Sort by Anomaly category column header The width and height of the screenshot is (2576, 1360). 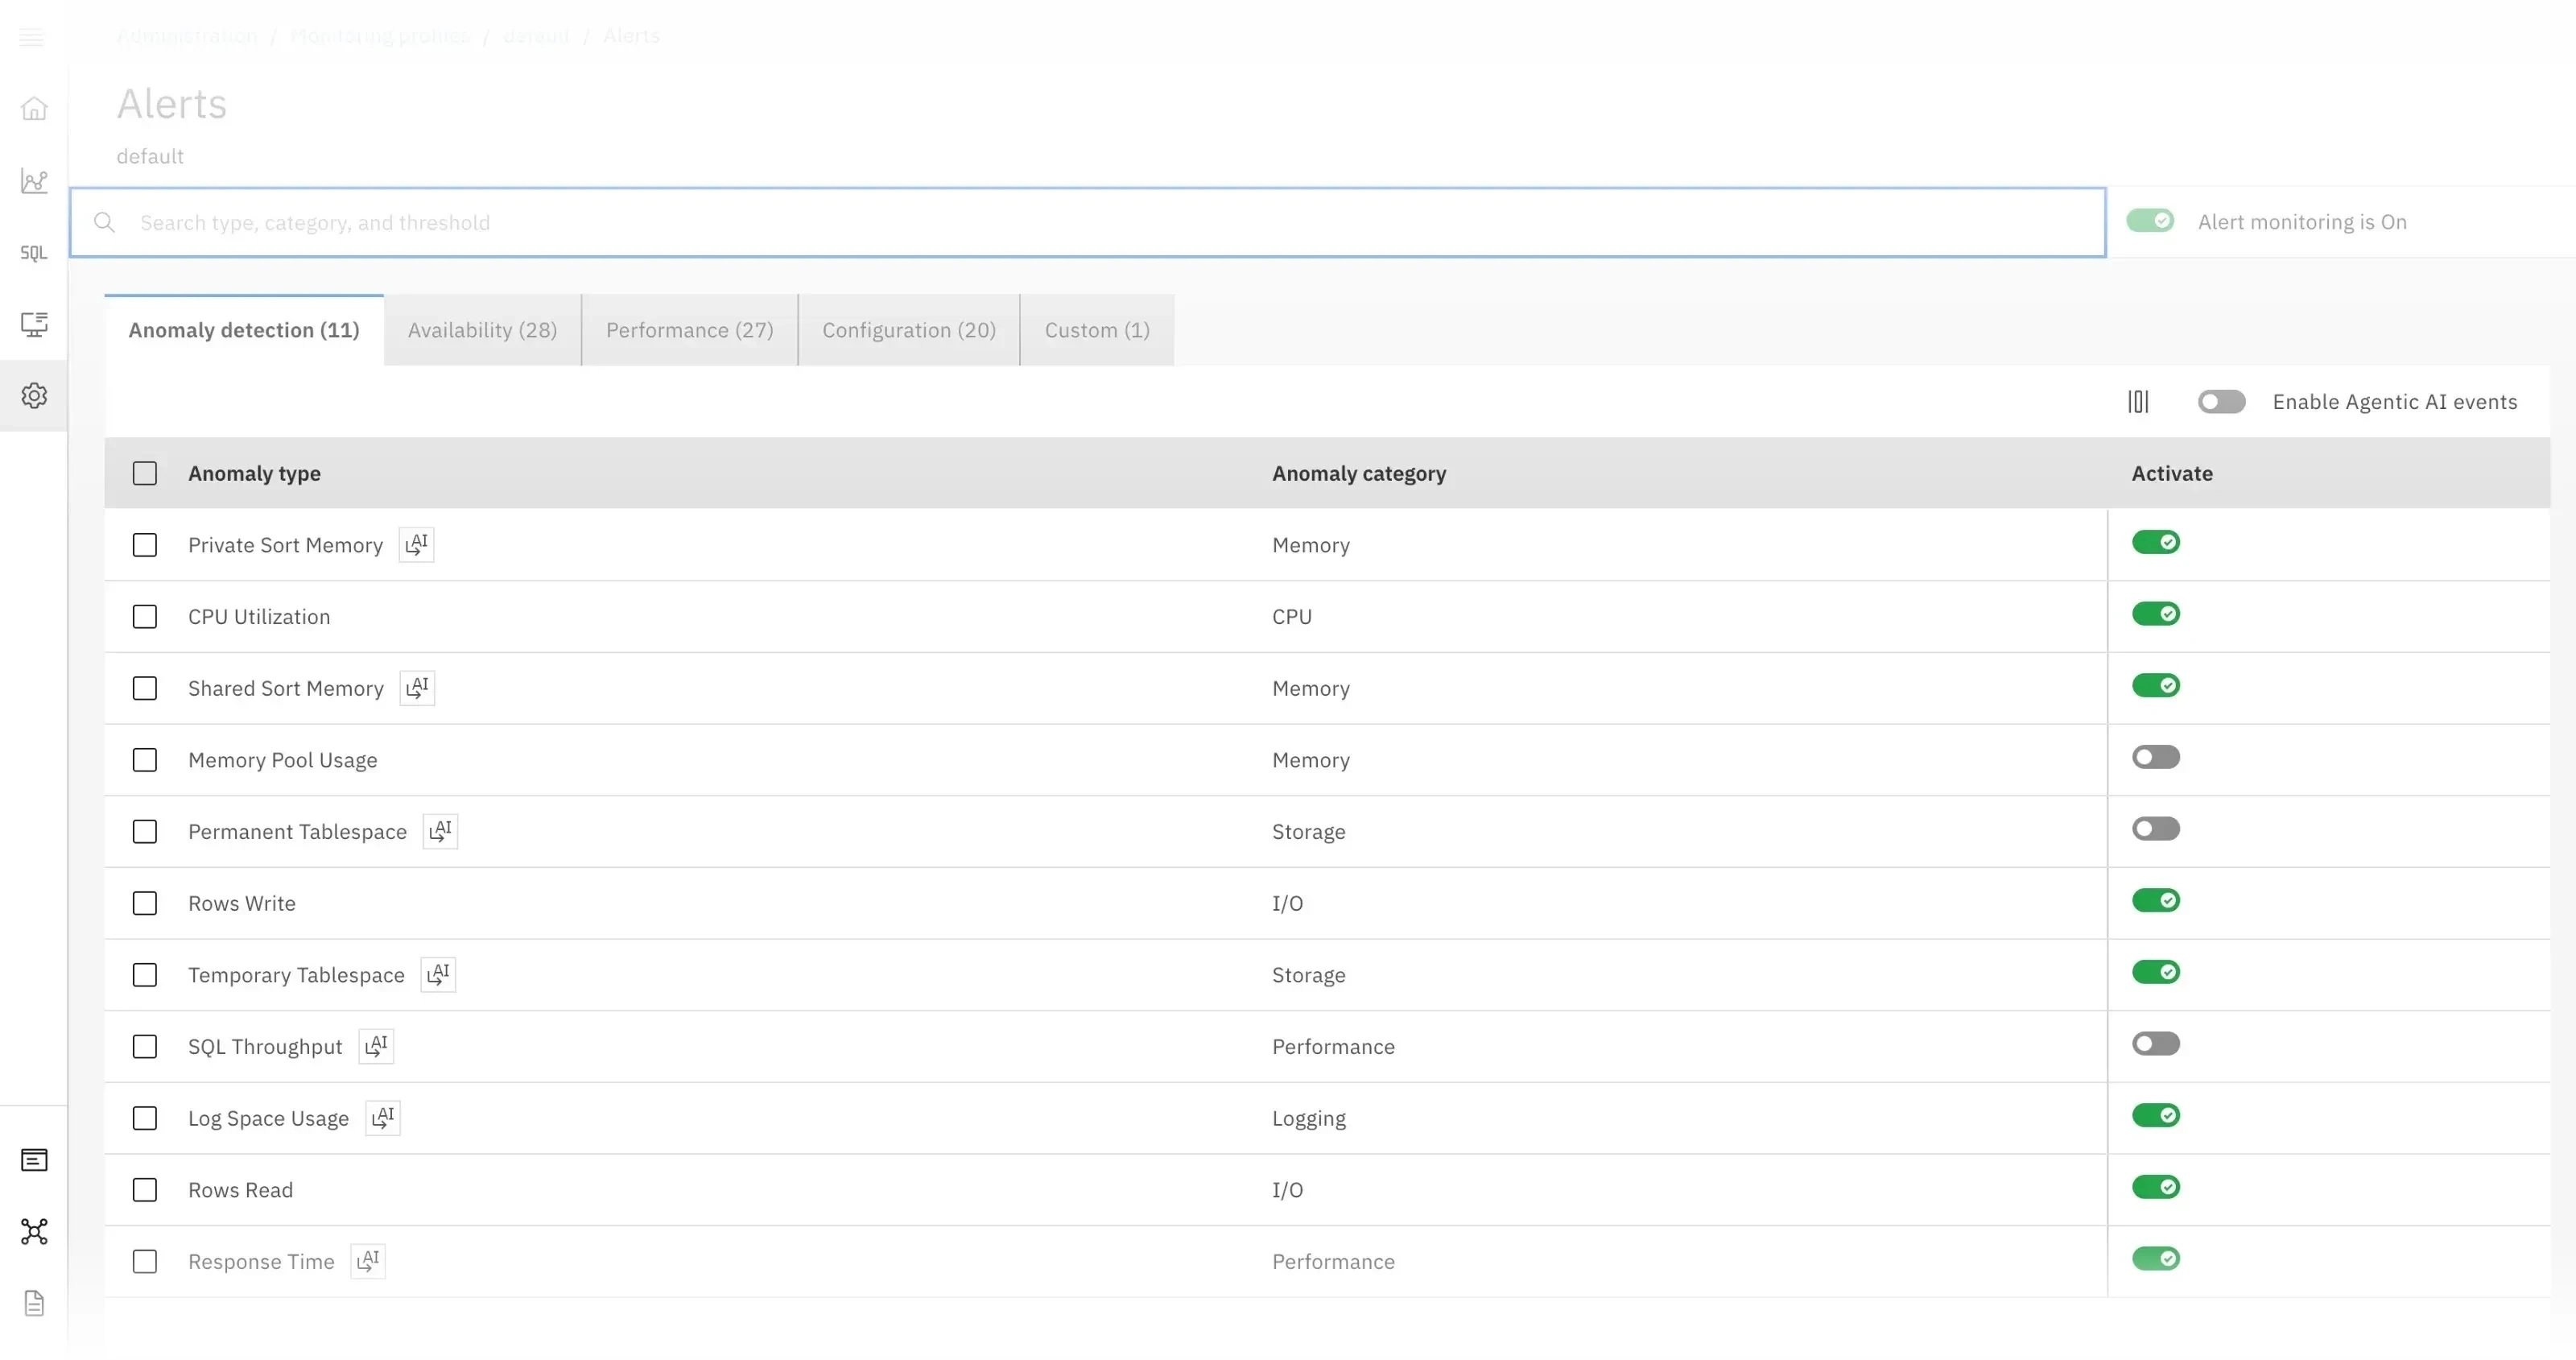click(x=1359, y=474)
